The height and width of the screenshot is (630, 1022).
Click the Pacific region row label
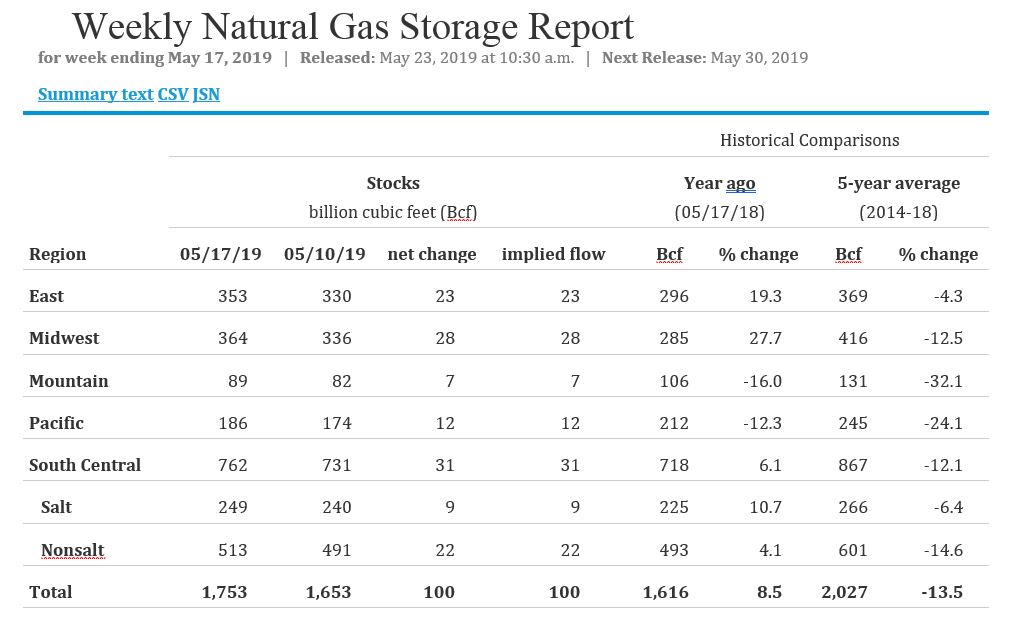point(56,423)
